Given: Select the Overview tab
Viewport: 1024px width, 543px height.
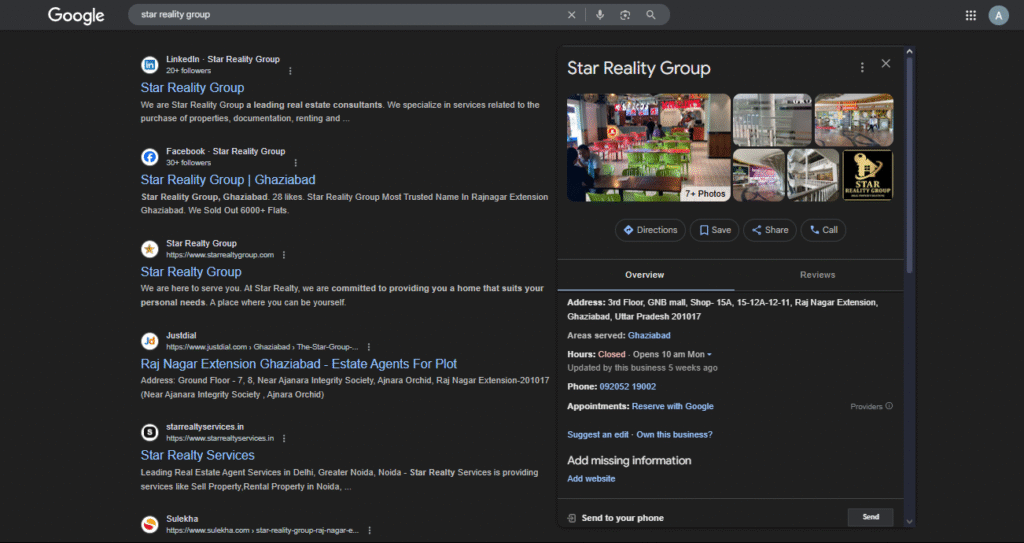Looking at the screenshot, I should click(645, 275).
